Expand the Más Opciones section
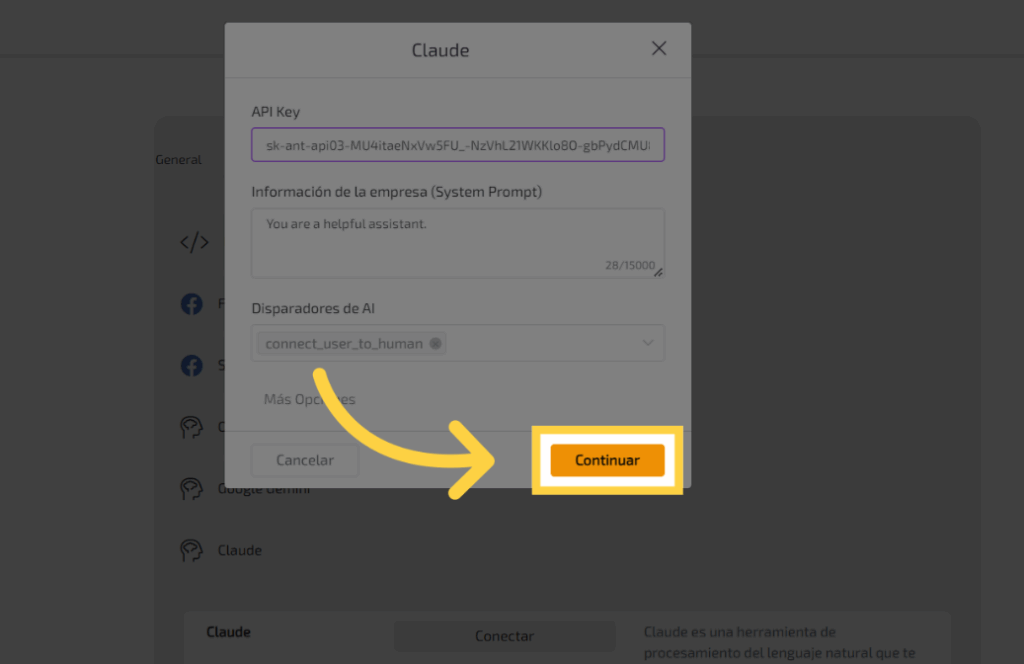 (309, 399)
